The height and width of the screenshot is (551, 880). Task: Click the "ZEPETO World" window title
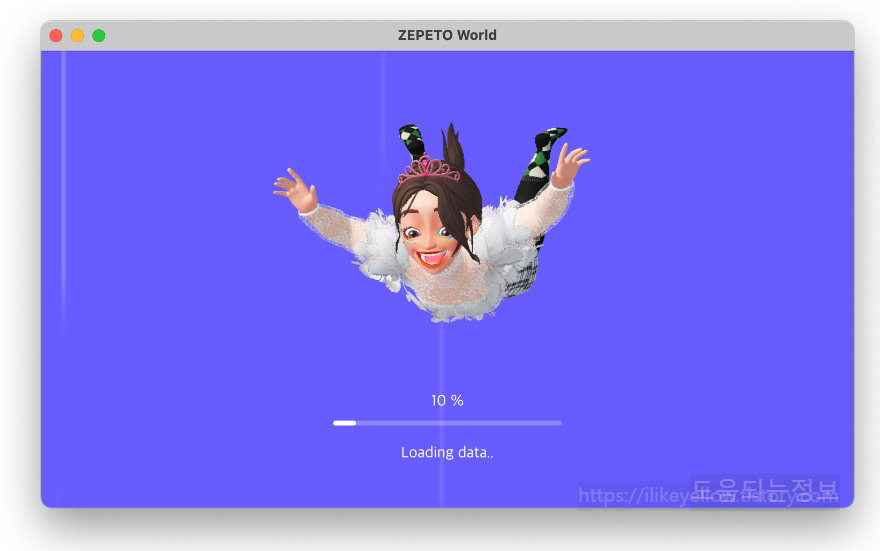(447, 35)
